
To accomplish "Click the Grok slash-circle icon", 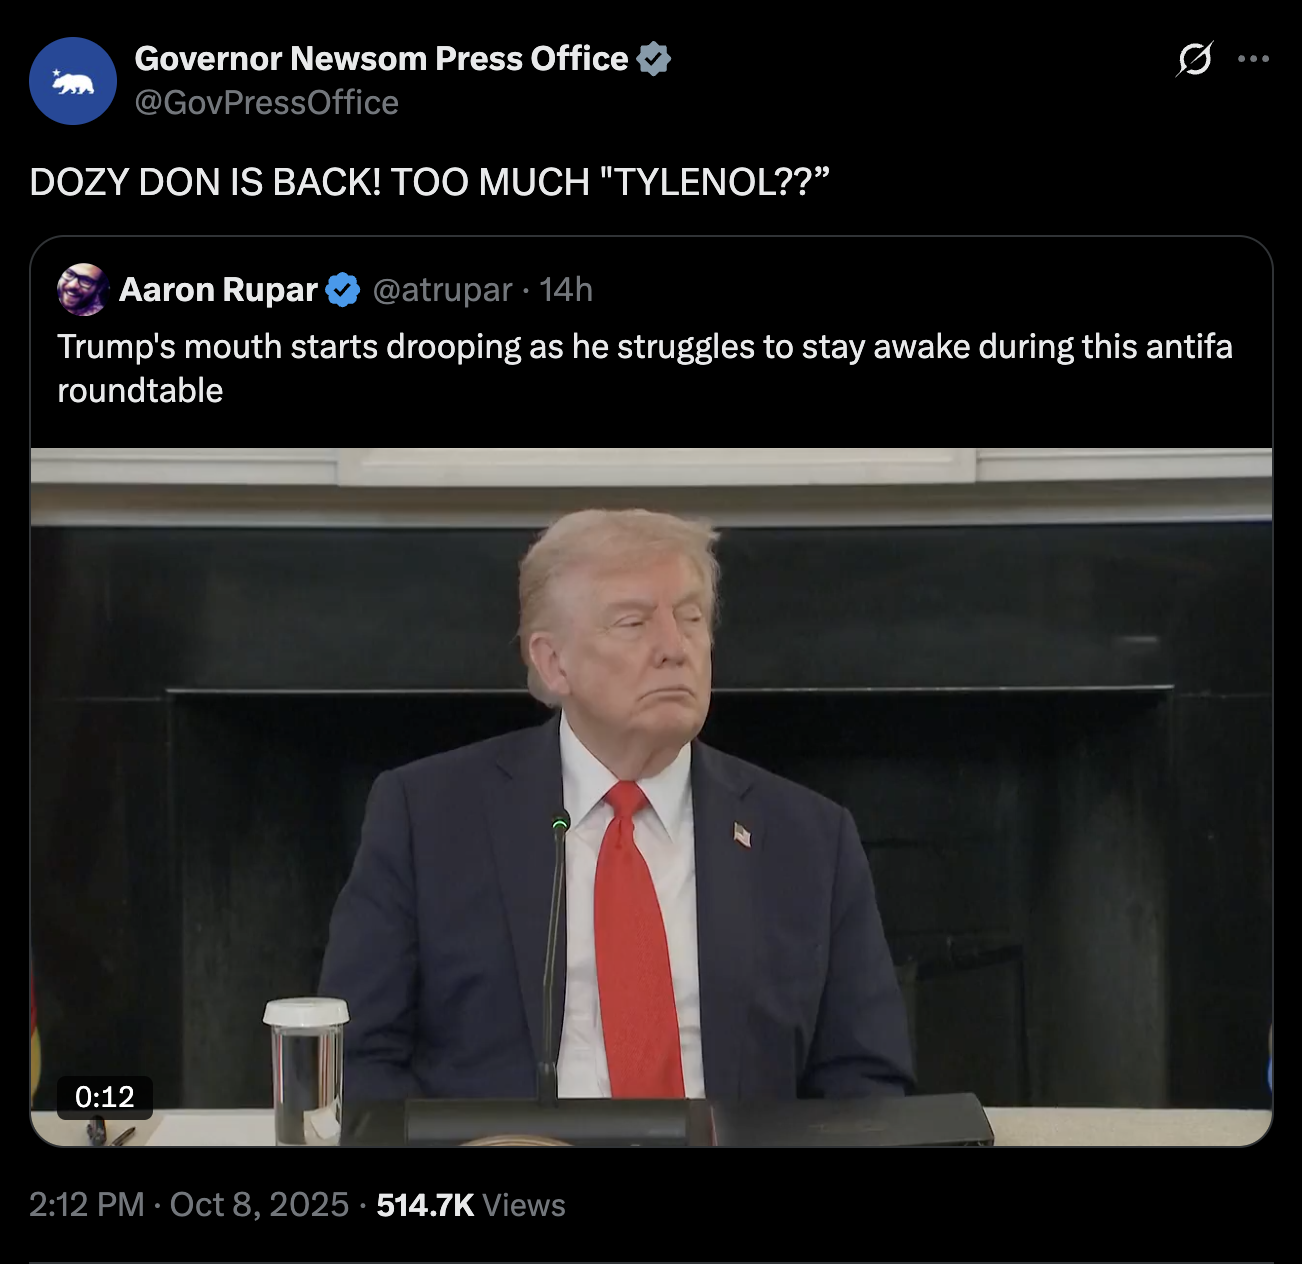I will click(x=1194, y=59).
